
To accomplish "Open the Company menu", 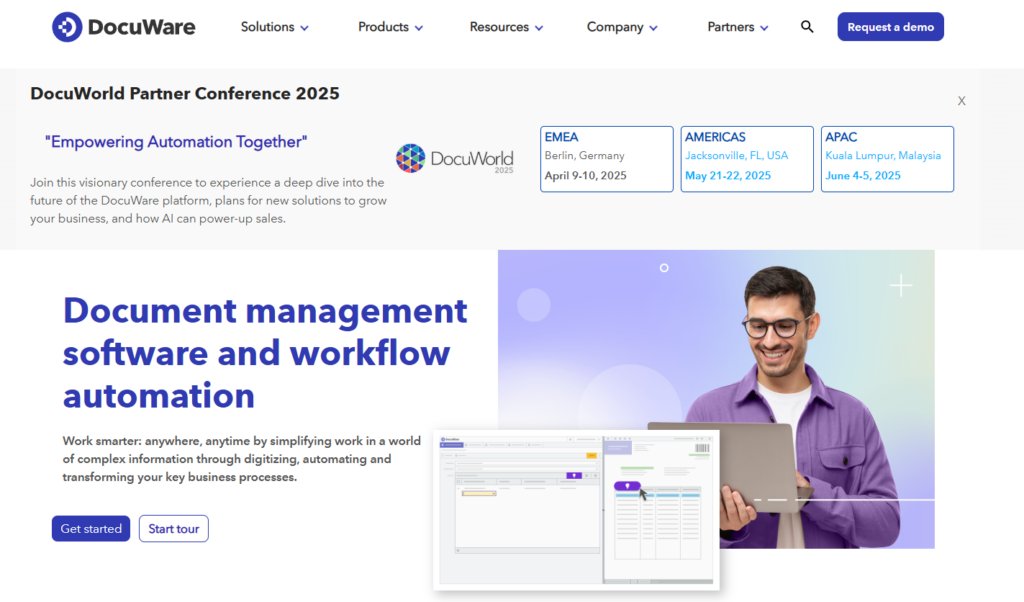I will (x=622, y=27).
